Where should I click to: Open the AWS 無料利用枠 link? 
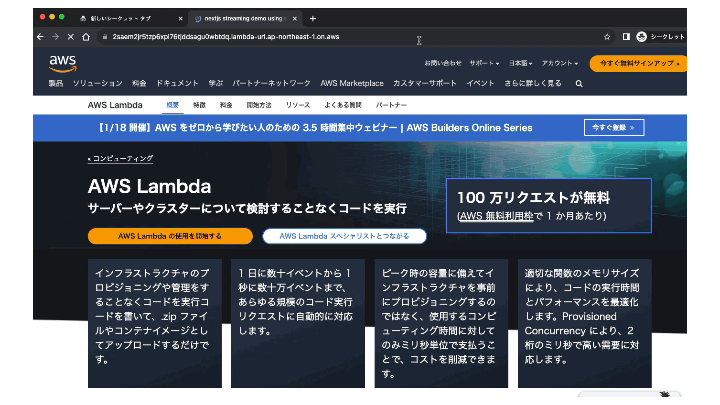[496, 216]
